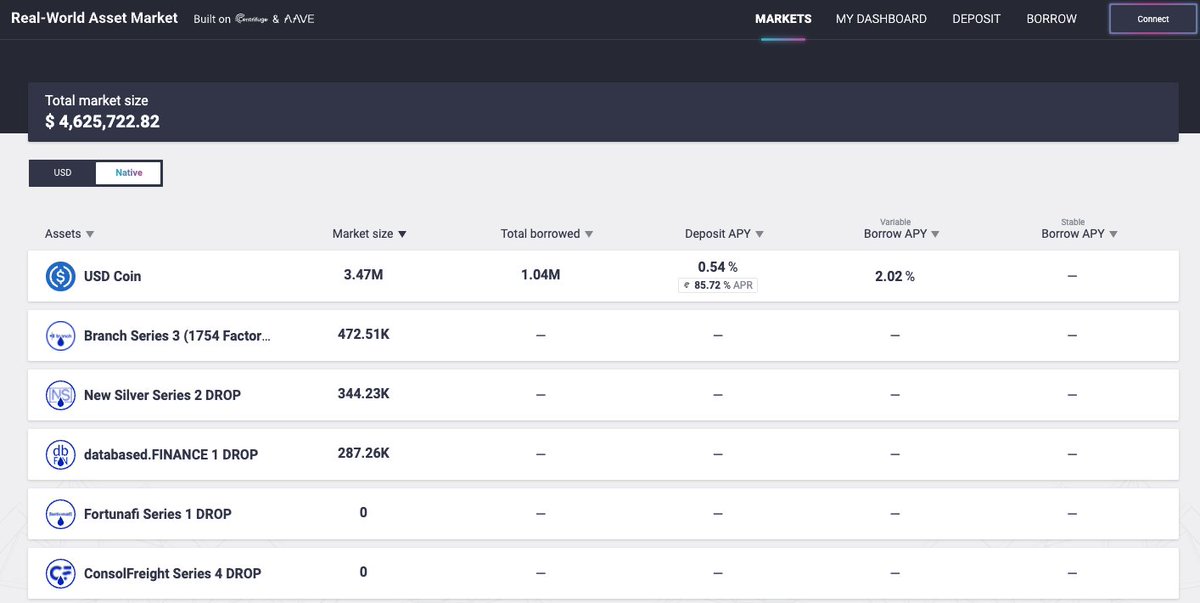Viewport: 1200px width, 603px height.
Task: Sort by Variable Borrow APY arrow
Action: click(x=936, y=234)
